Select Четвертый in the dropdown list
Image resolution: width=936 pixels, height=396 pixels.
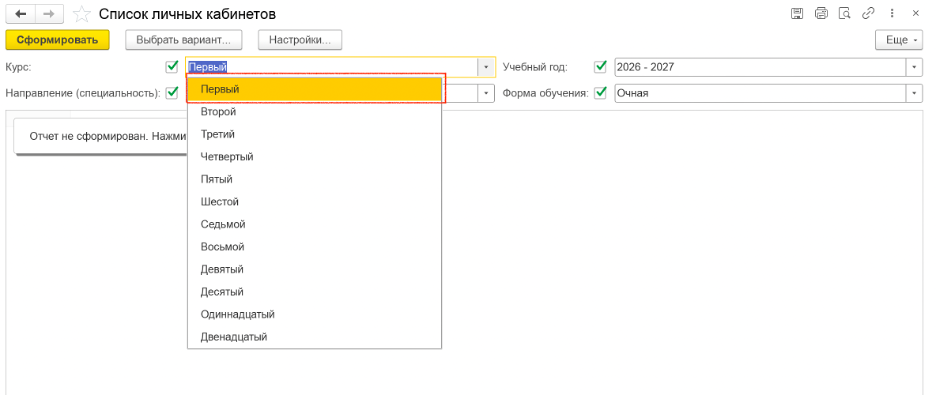[315, 156]
